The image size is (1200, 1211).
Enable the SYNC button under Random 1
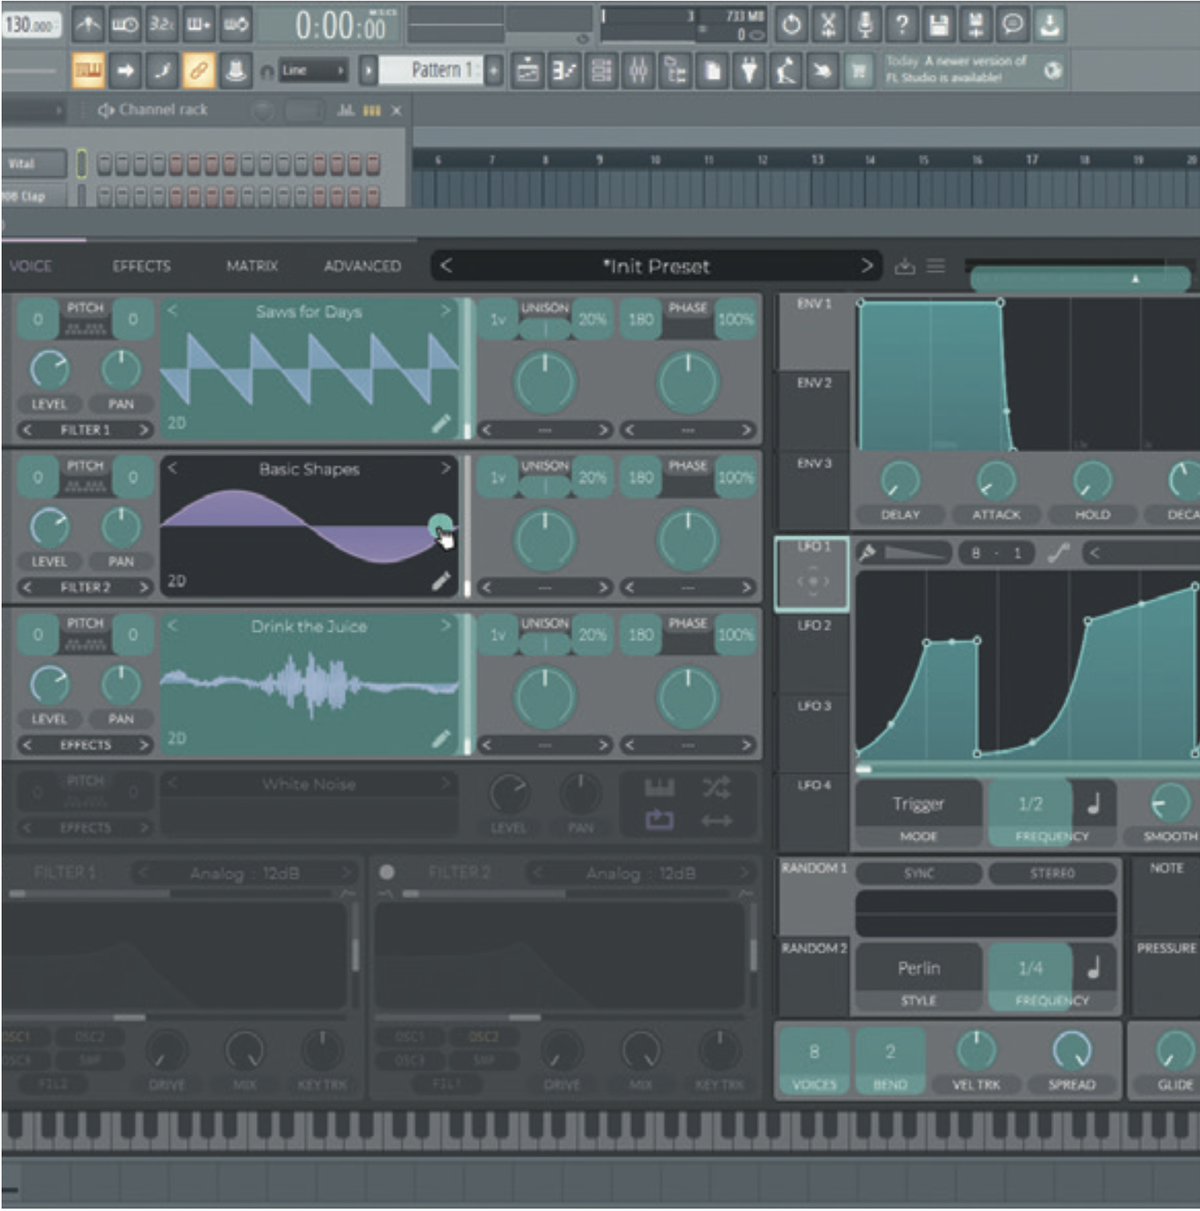[917, 873]
